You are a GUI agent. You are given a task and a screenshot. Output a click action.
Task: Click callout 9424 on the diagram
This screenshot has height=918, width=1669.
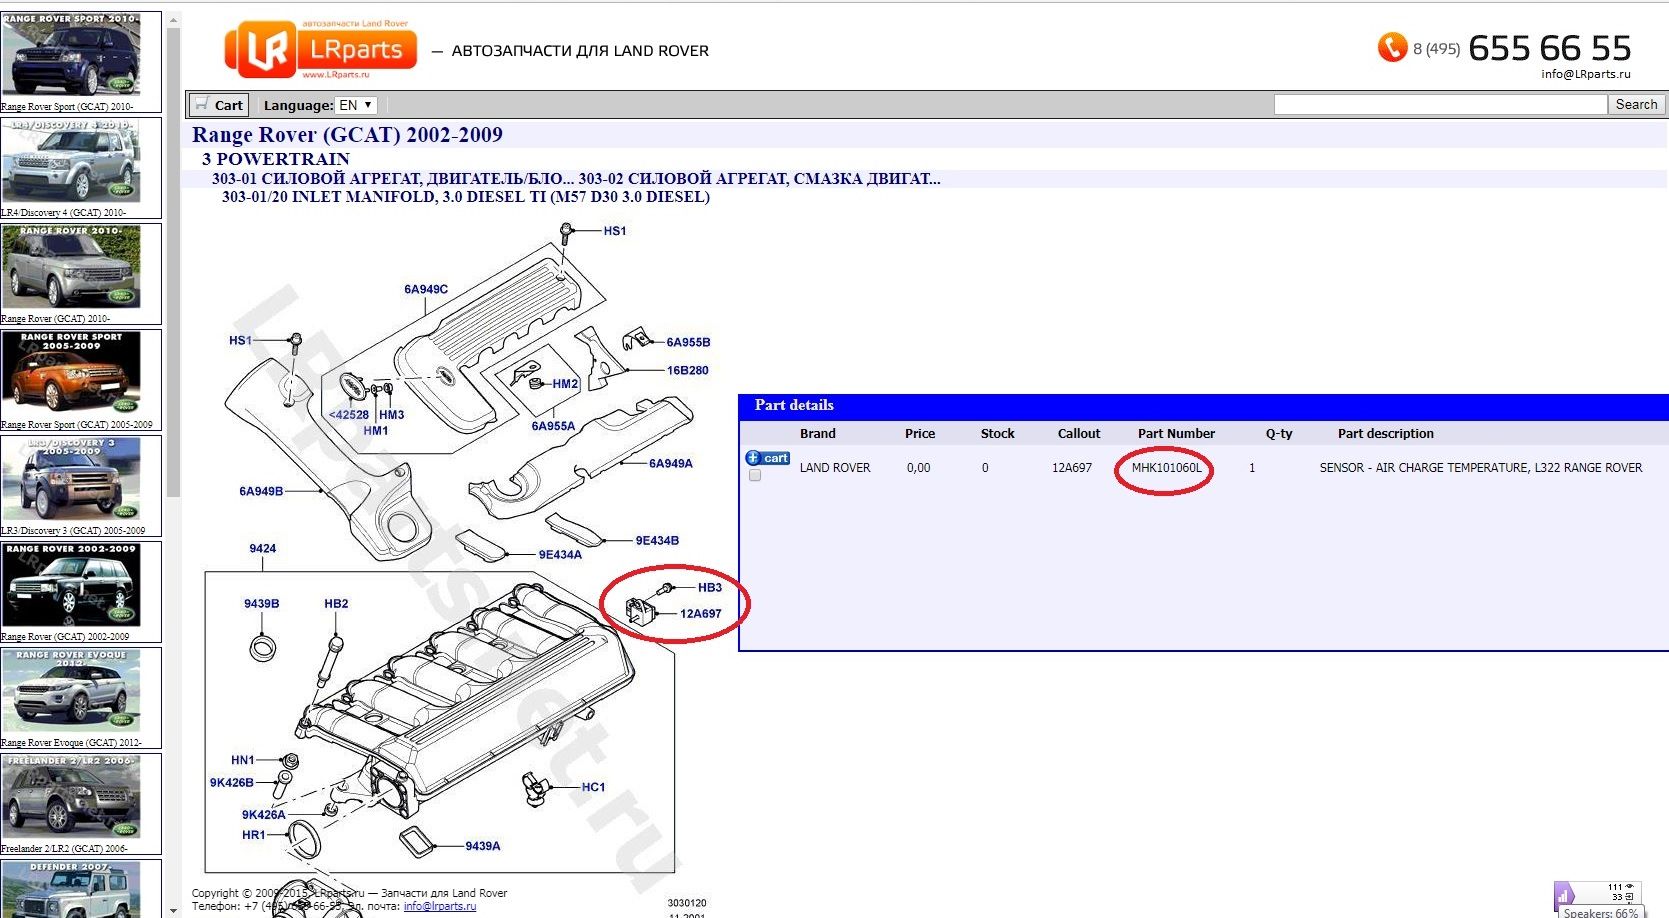pyautogui.click(x=263, y=549)
